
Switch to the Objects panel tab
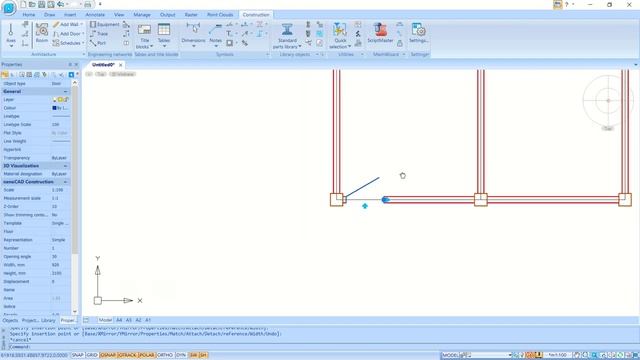click(x=10, y=321)
